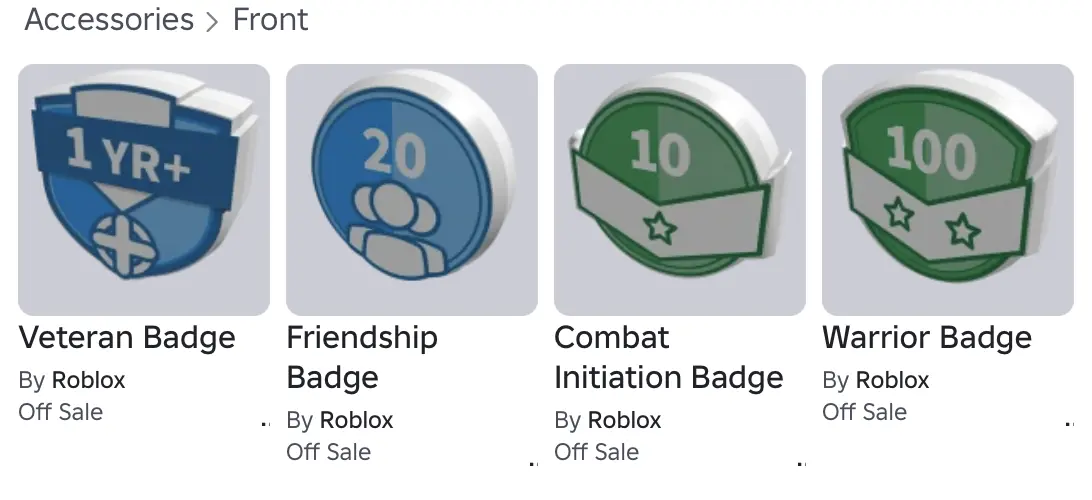Go to the Accessories breadcrumb
The width and height of the screenshot is (1092, 500).
click(109, 20)
